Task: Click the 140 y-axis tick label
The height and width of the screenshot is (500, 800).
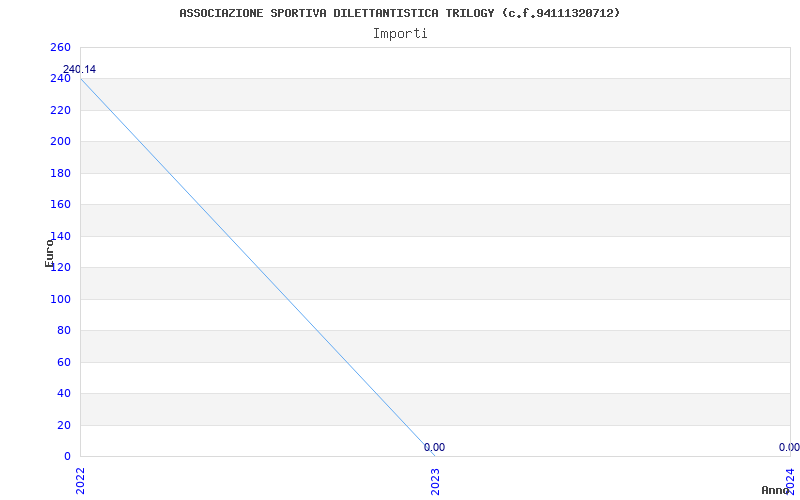Action: click(x=60, y=236)
